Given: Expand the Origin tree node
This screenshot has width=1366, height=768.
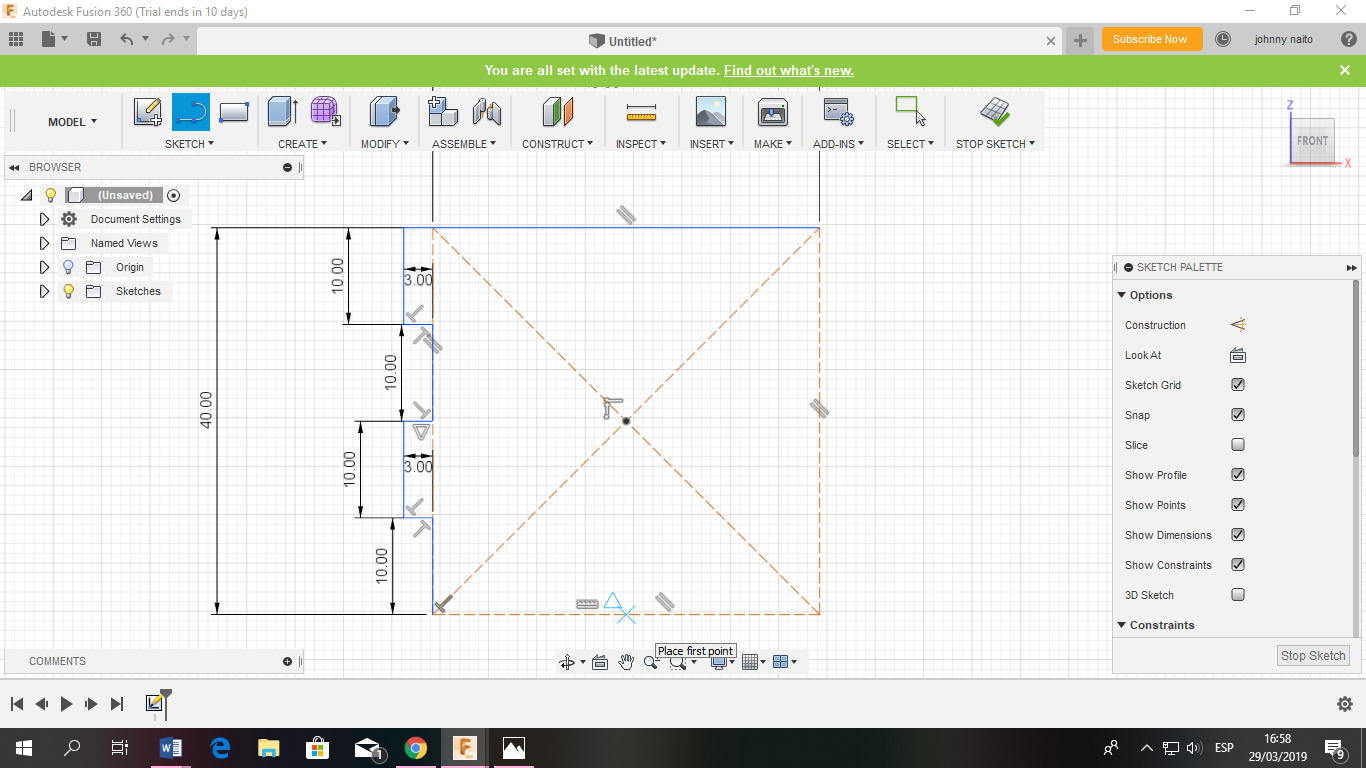Looking at the screenshot, I should coord(44,267).
